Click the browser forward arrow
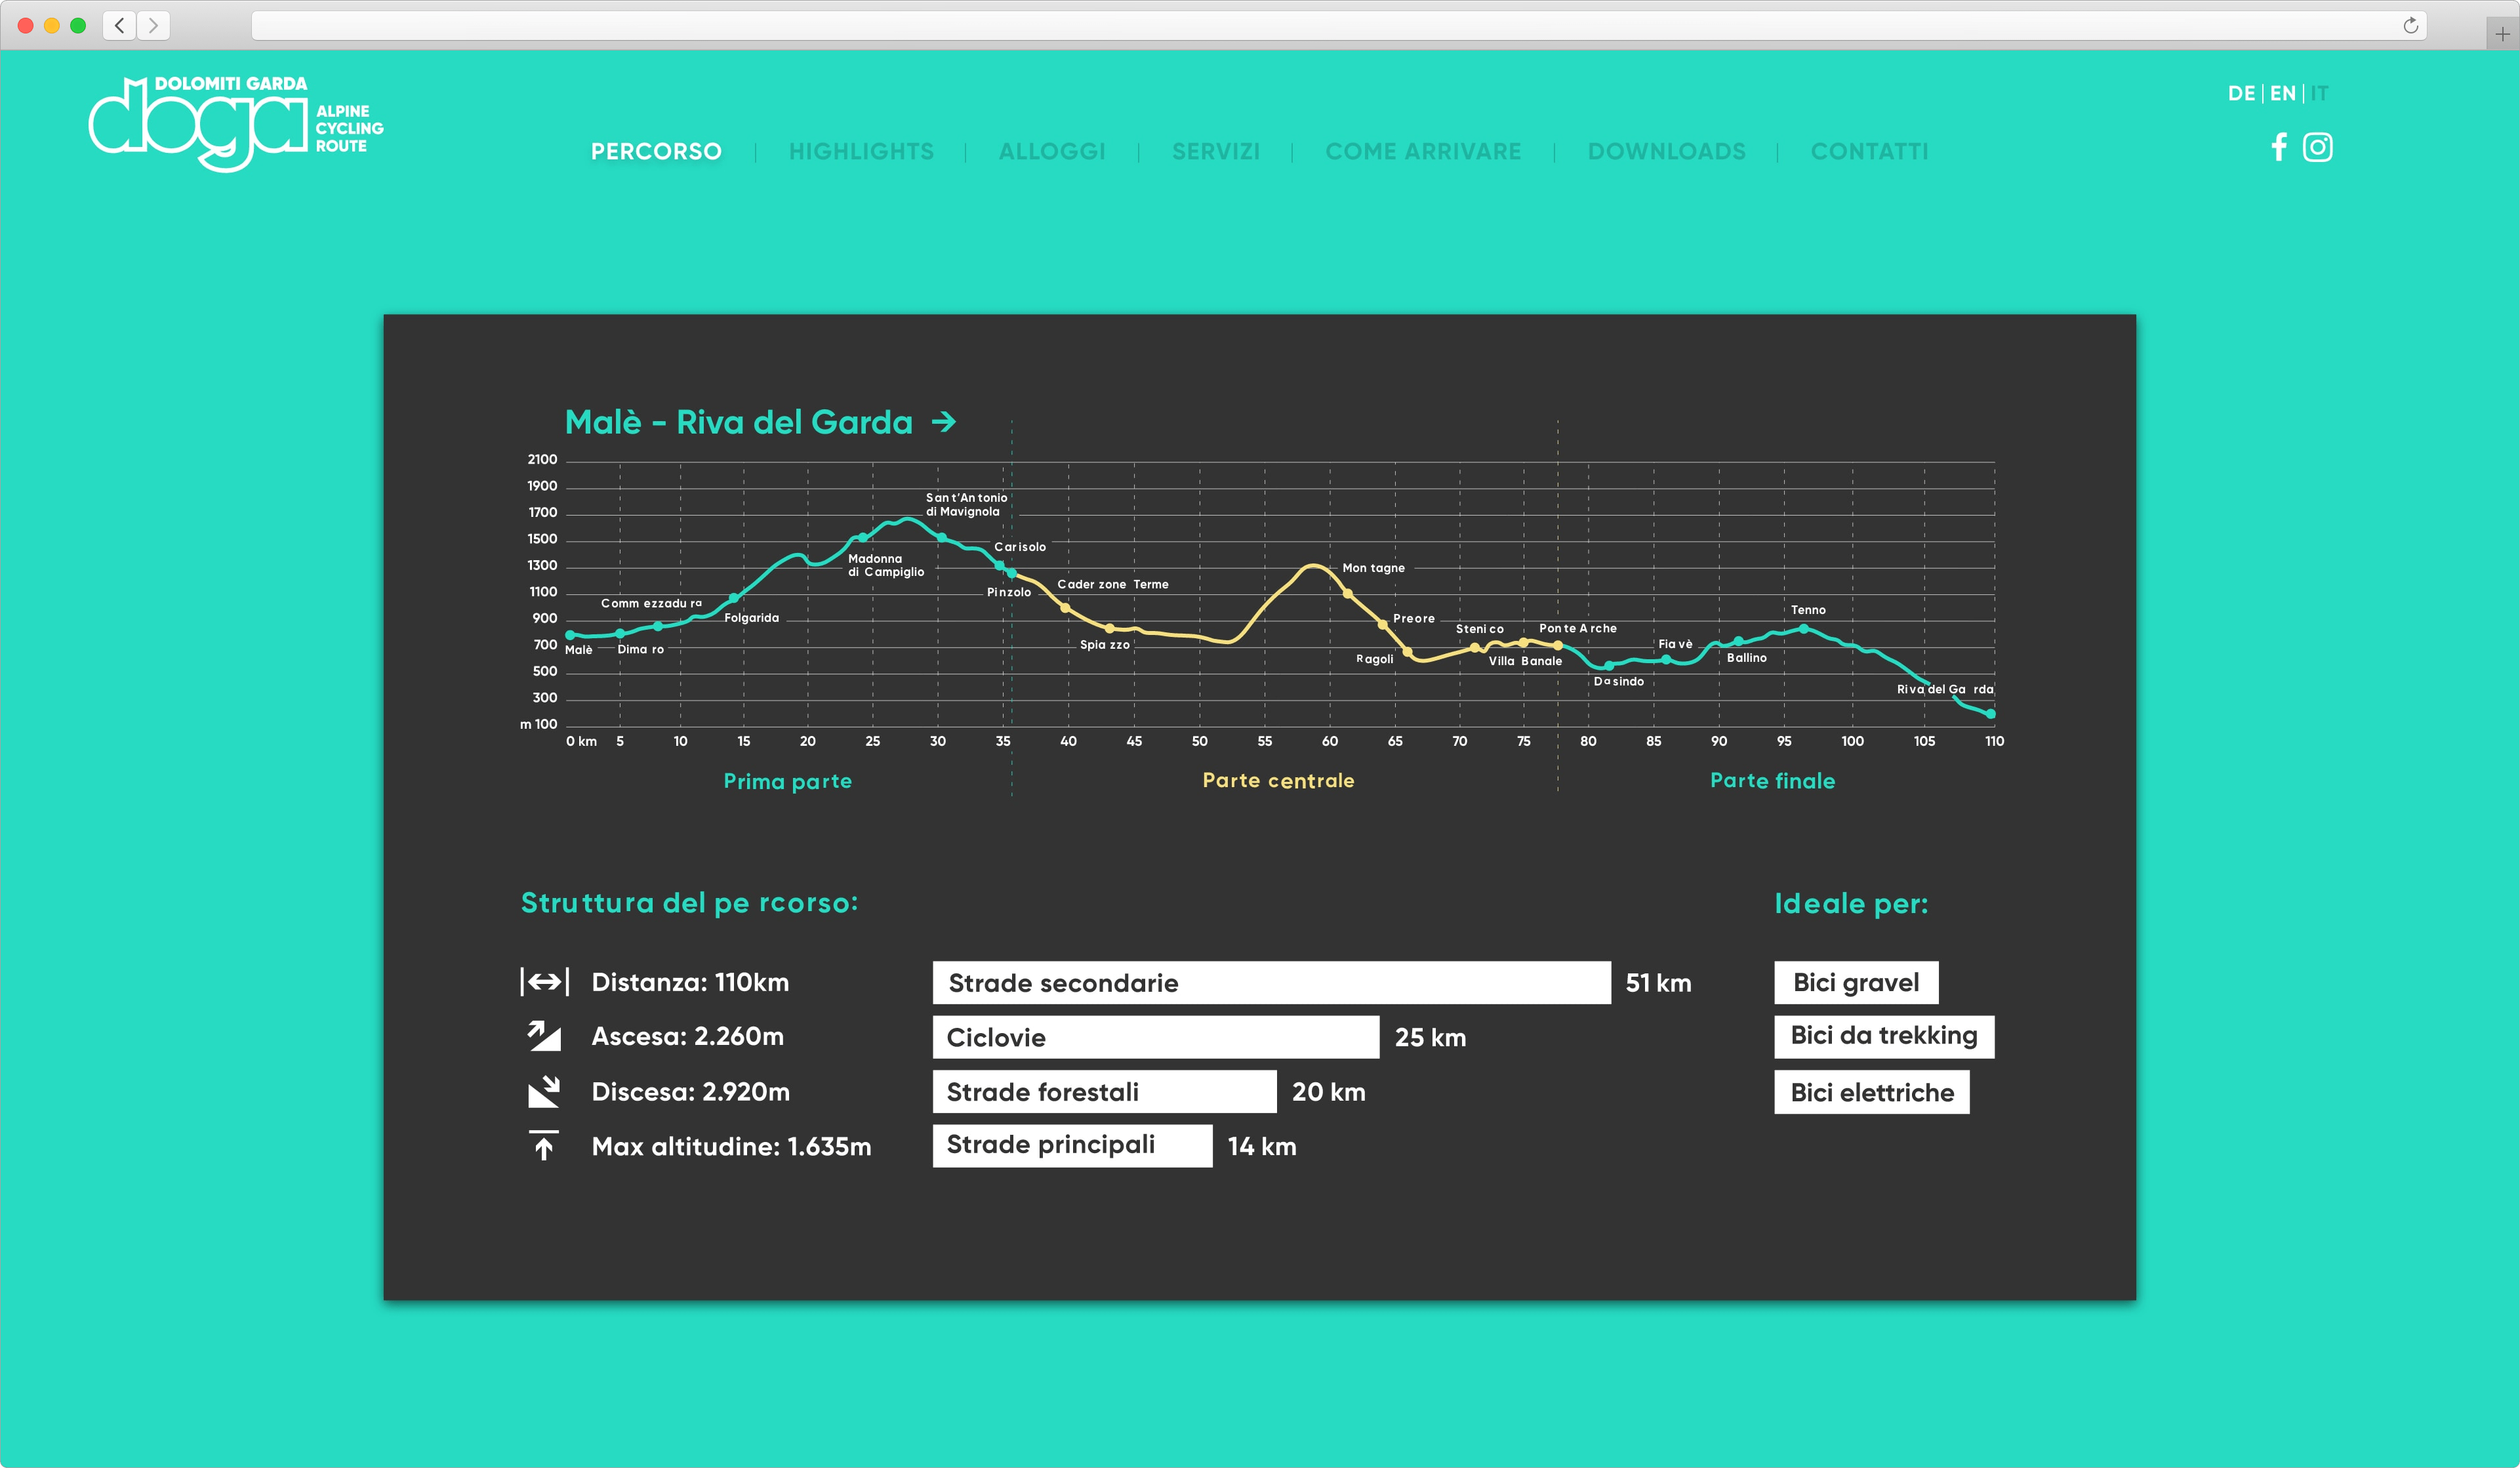The height and width of the screenshot is (1468, 2520). (x=153, y=25)
